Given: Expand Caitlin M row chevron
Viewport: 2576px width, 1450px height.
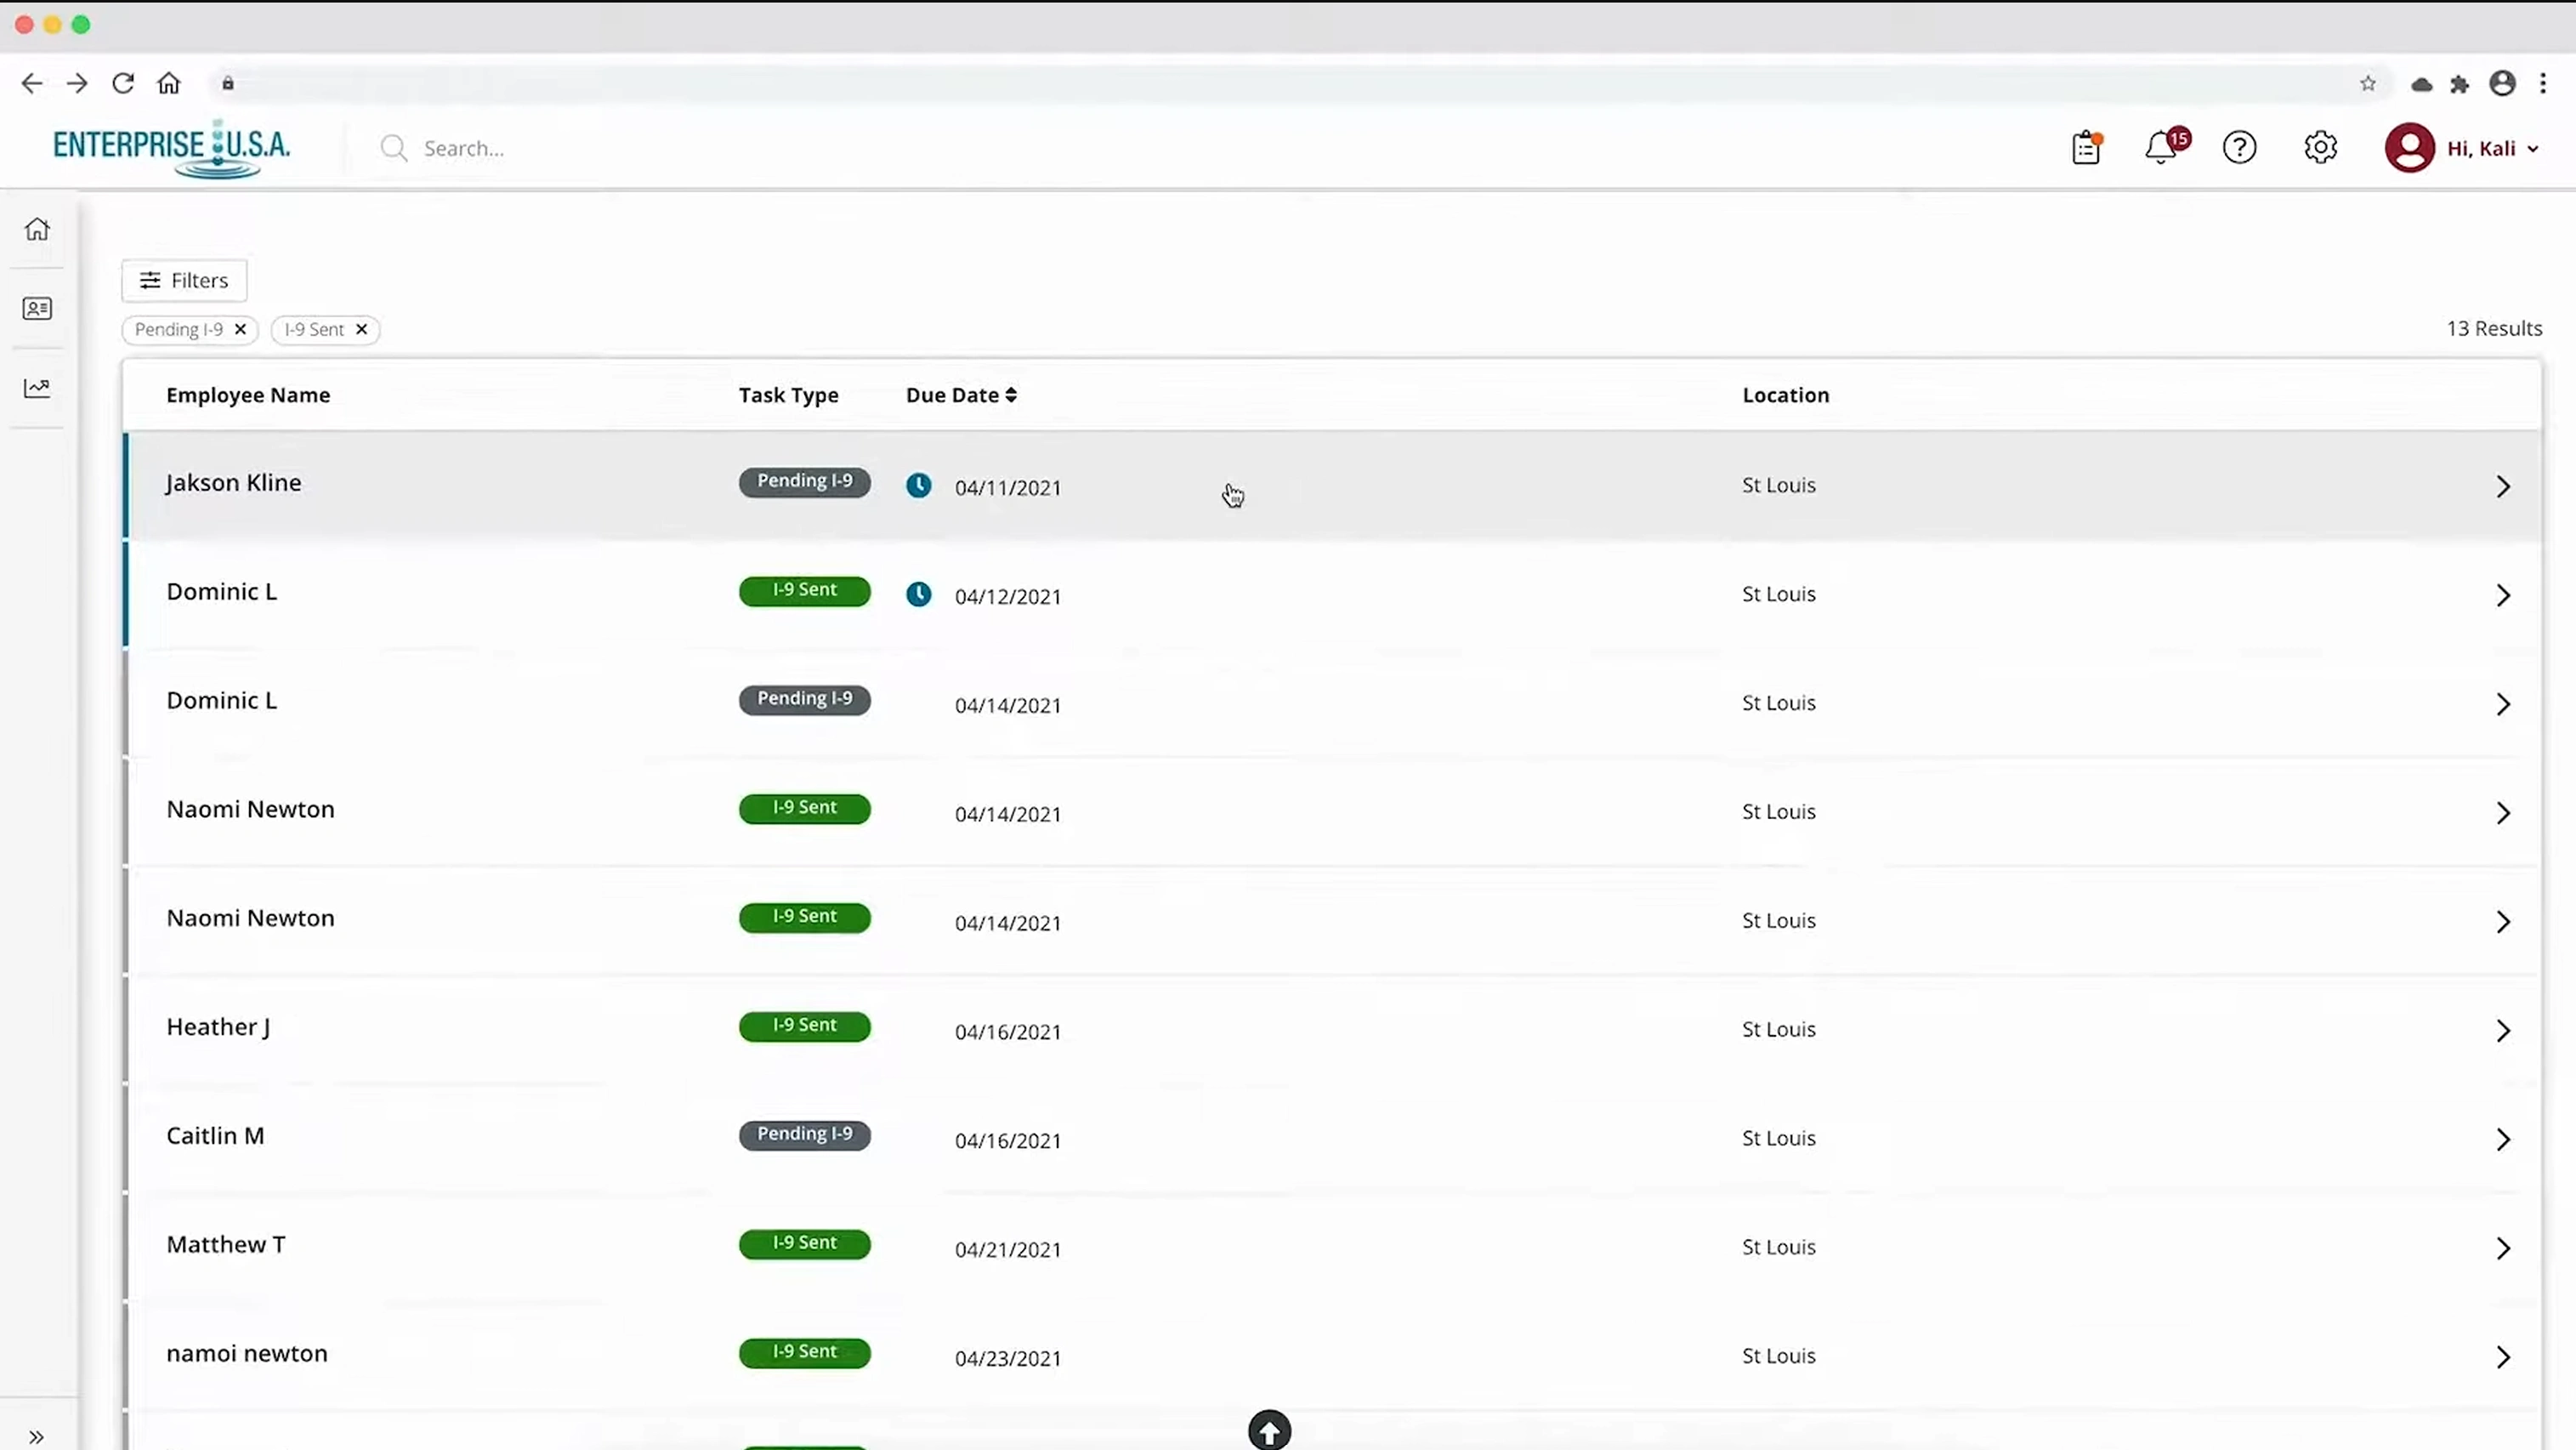Looking at the screenshot, I should [x=2503, y=1140].
